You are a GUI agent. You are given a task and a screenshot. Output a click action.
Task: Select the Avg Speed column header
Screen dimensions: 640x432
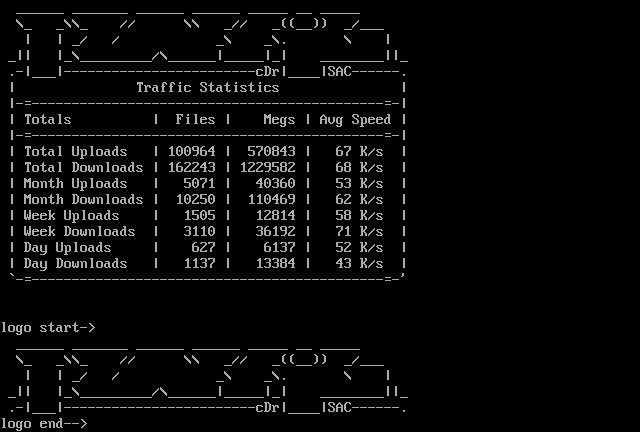click(x=355, y=120)
